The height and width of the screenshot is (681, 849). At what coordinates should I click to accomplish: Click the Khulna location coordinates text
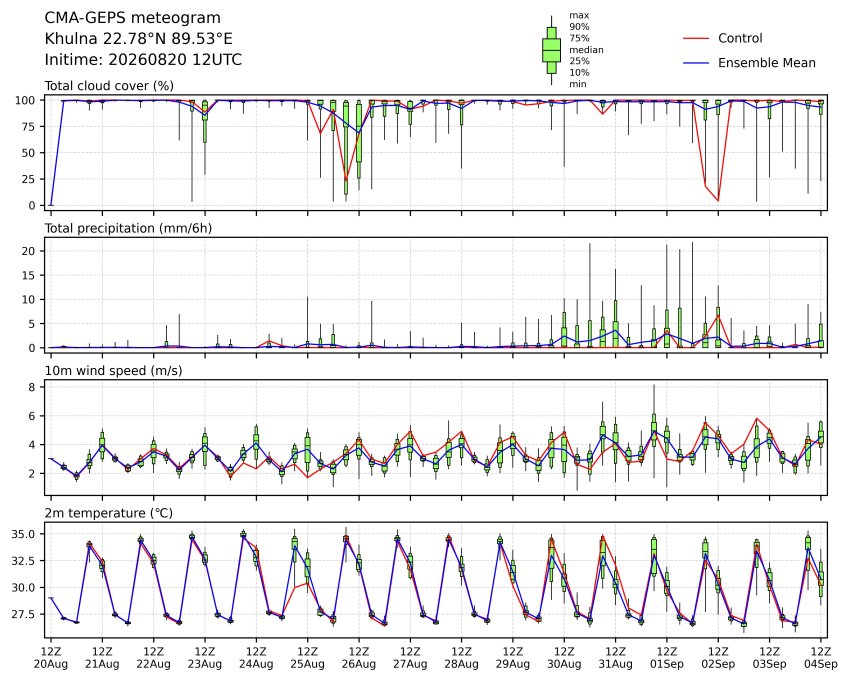[139, 39]
